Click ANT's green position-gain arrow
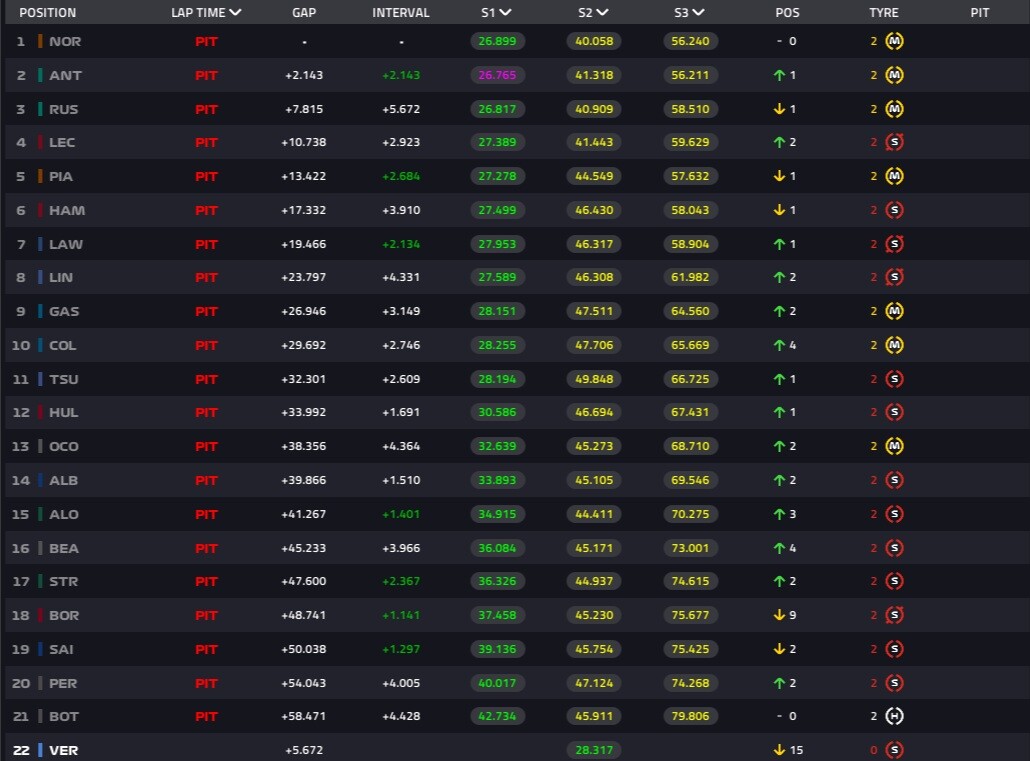This screenshot has height=761, width=1030. (x=779, y=75)
